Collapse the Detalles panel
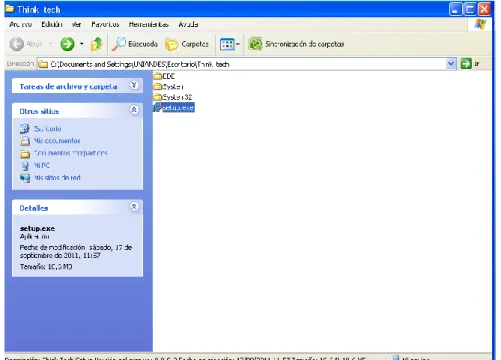Image resolution: width=501 pixels, height=360 pixels. (x=134, y=207)
